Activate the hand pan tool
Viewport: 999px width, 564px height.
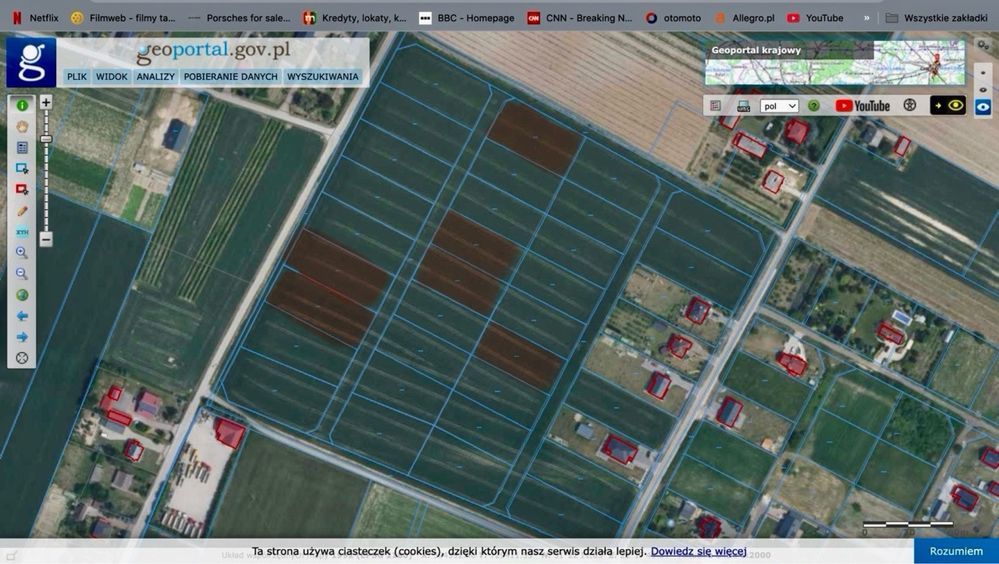click(22, 127)
